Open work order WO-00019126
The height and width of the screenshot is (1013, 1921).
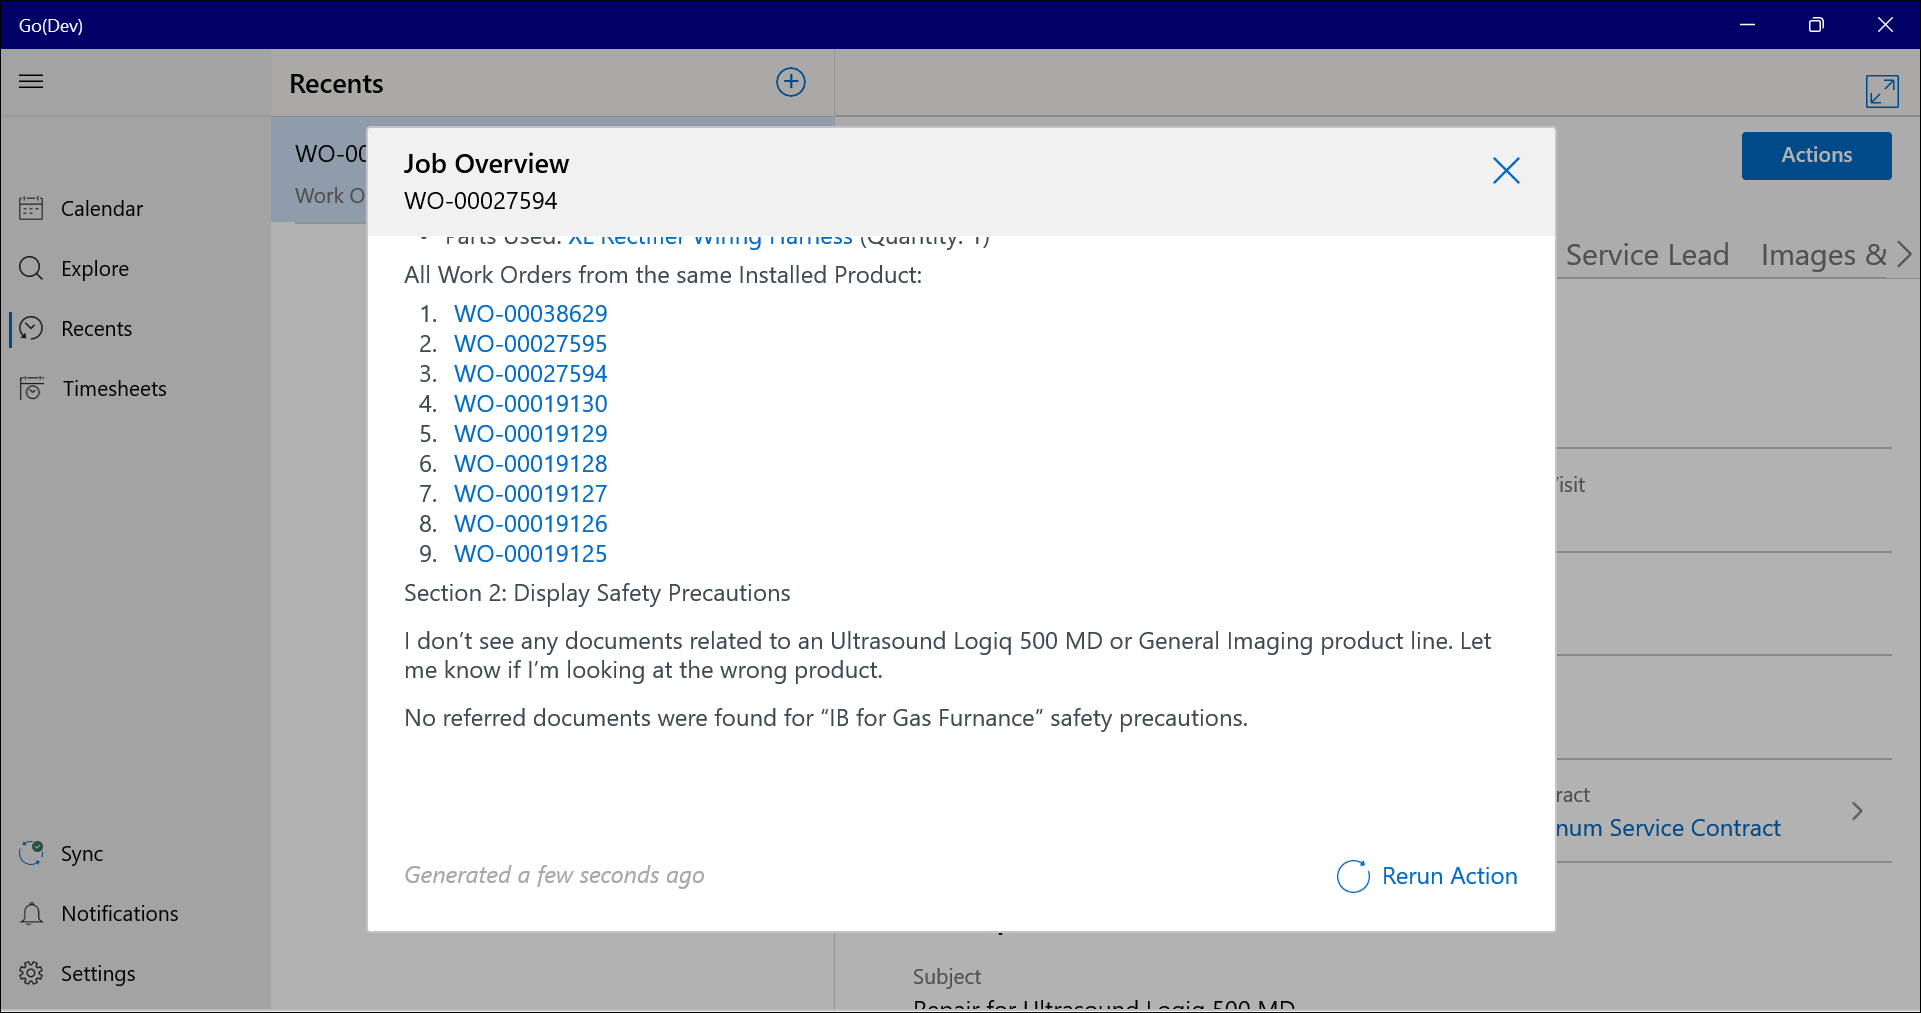530,523
